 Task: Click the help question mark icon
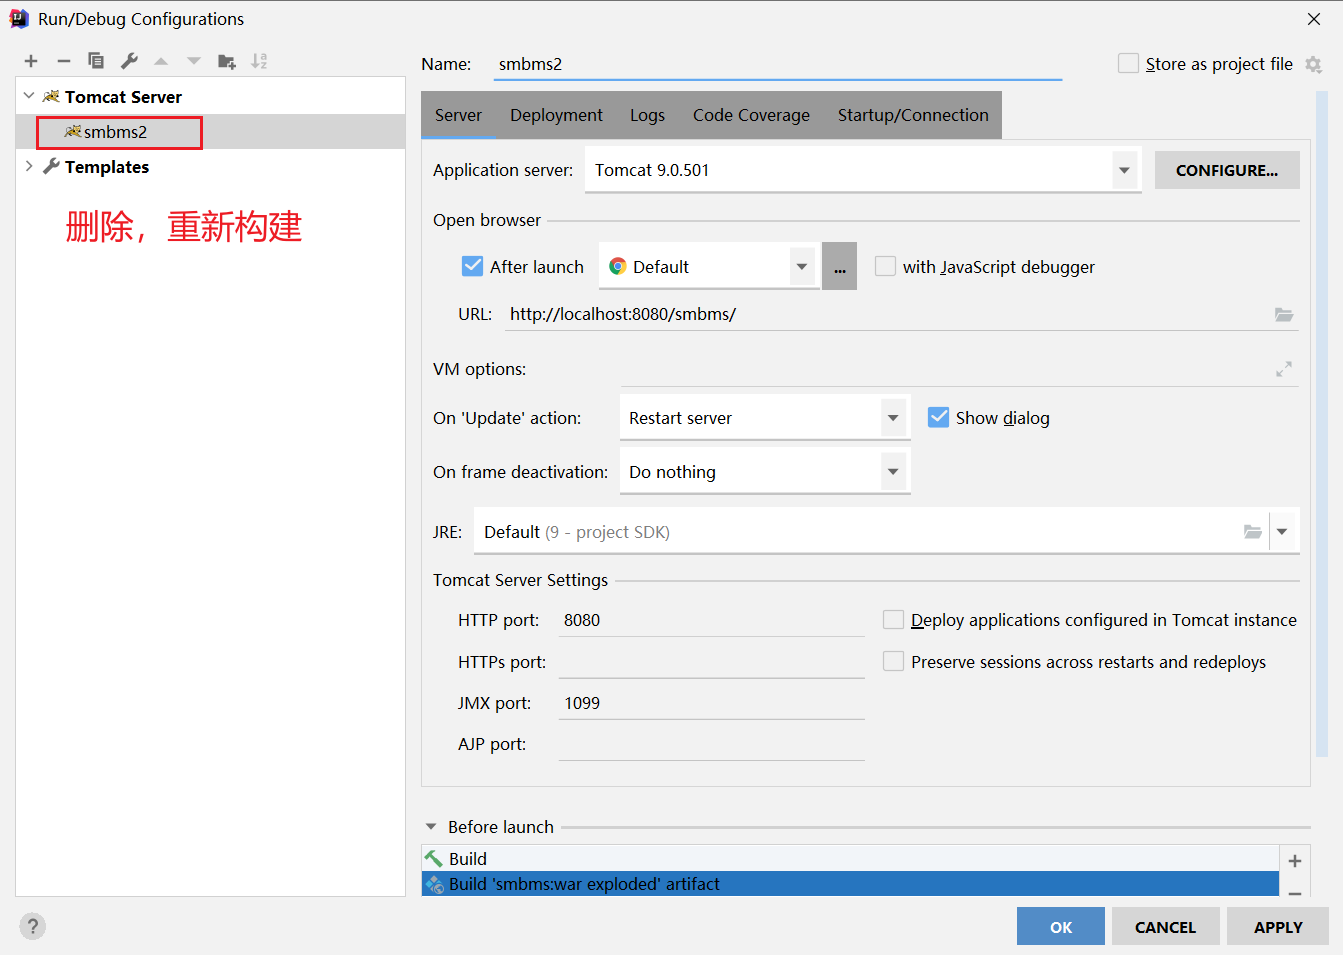pyautogui.click(x=32, y=926)
